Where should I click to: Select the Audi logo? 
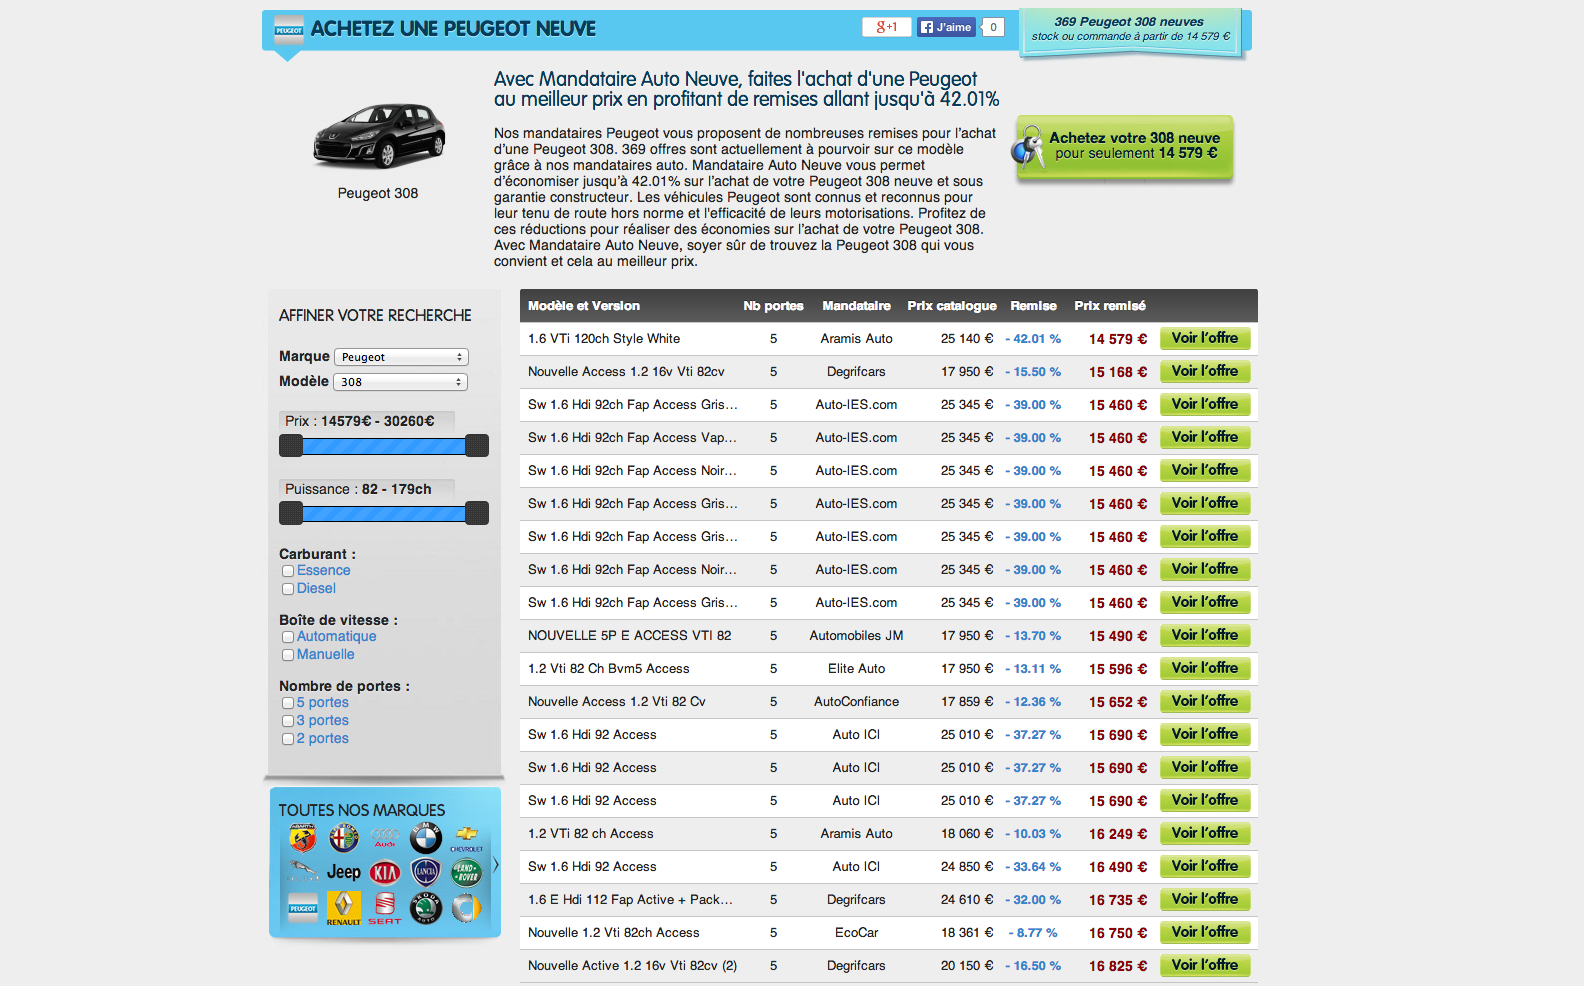pyautogui.click(x=385, y=838)
